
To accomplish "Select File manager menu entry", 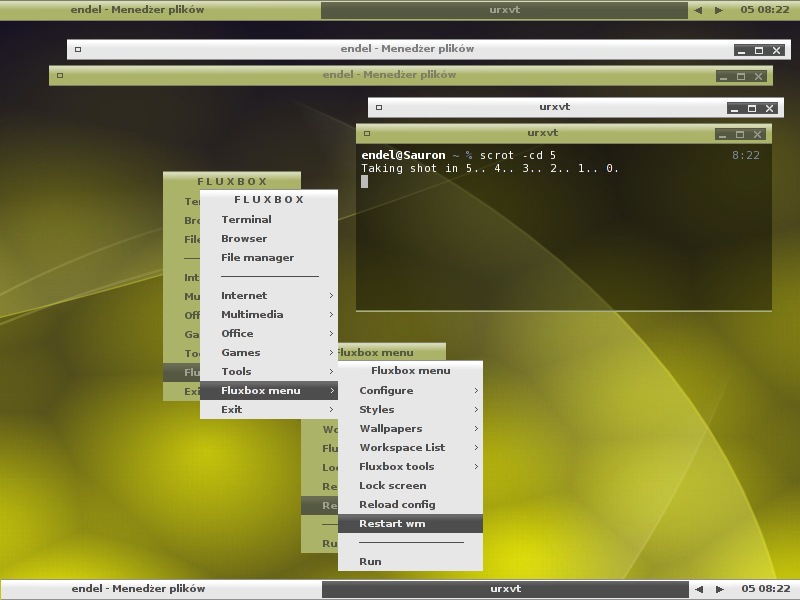I will (x=269, y=258).
